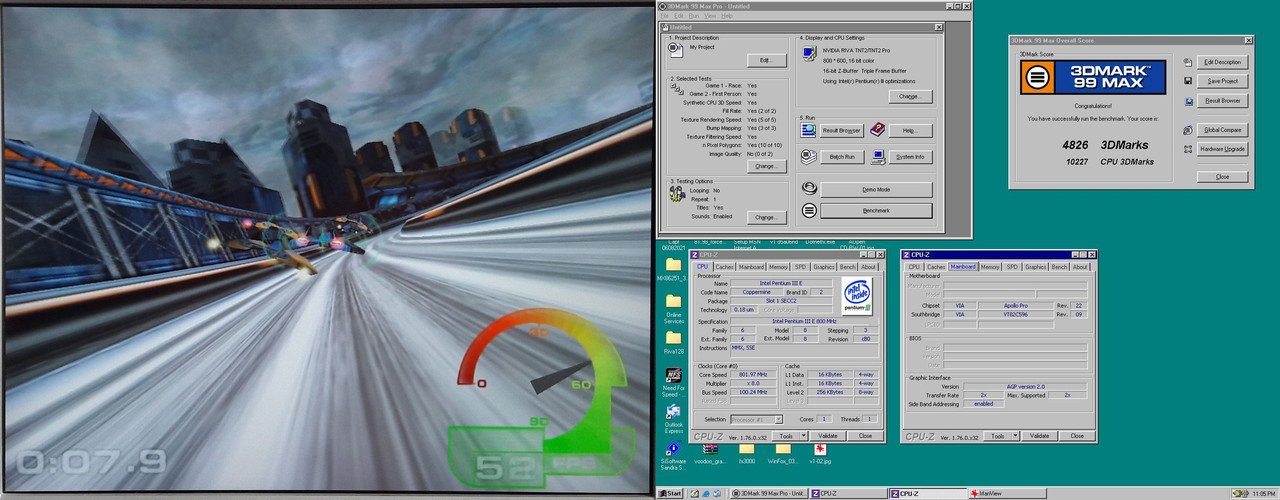
Task: Click the Result Browser icon in the score dialog
Action: tap(1187, 101)
